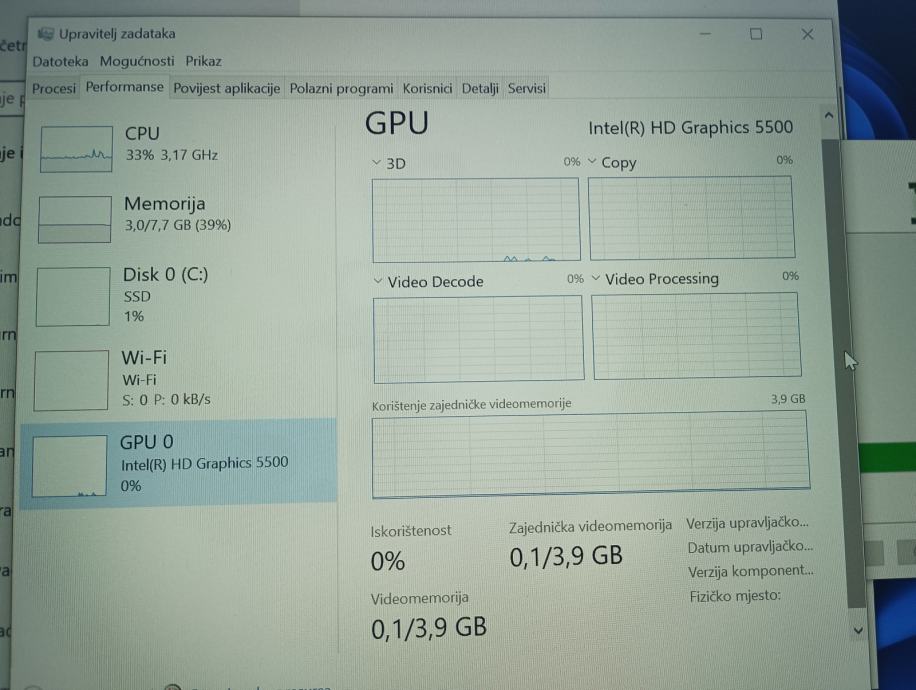This screenshot has width=916, height=690.
Task: Close the Upravitelj zadataka window
Action: (x=807, y=34)
